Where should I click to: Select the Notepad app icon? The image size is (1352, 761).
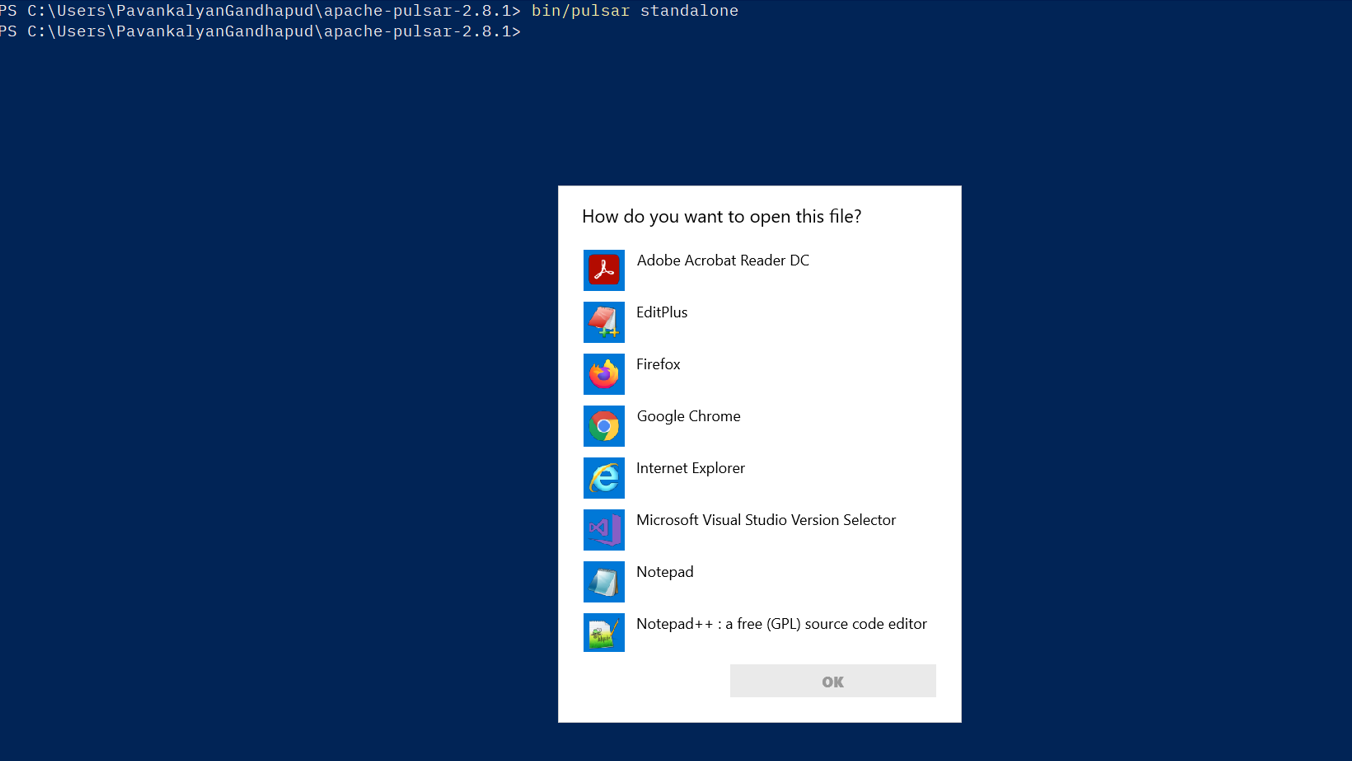click(604, 582)
